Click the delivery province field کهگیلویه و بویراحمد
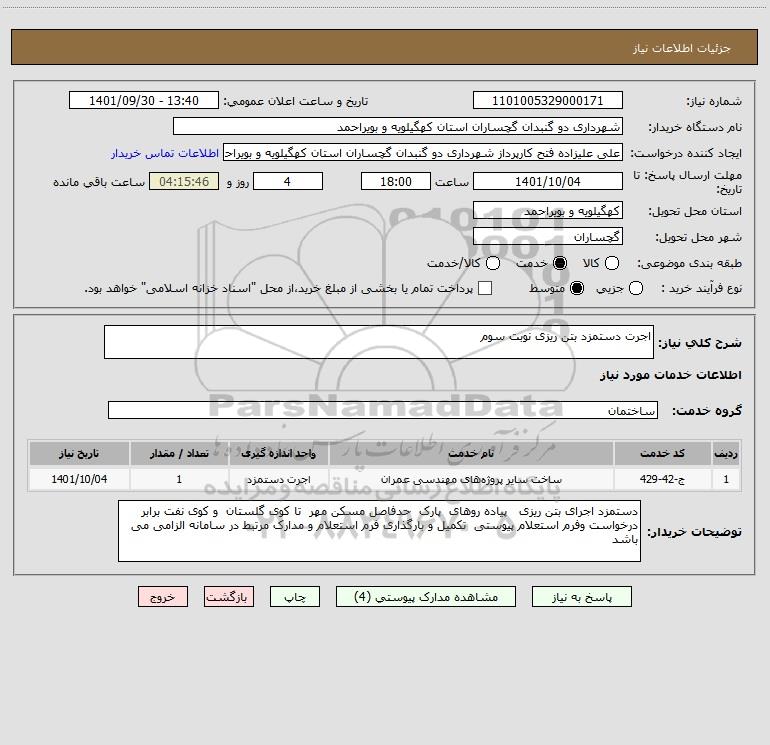 [x=548, y=211]
